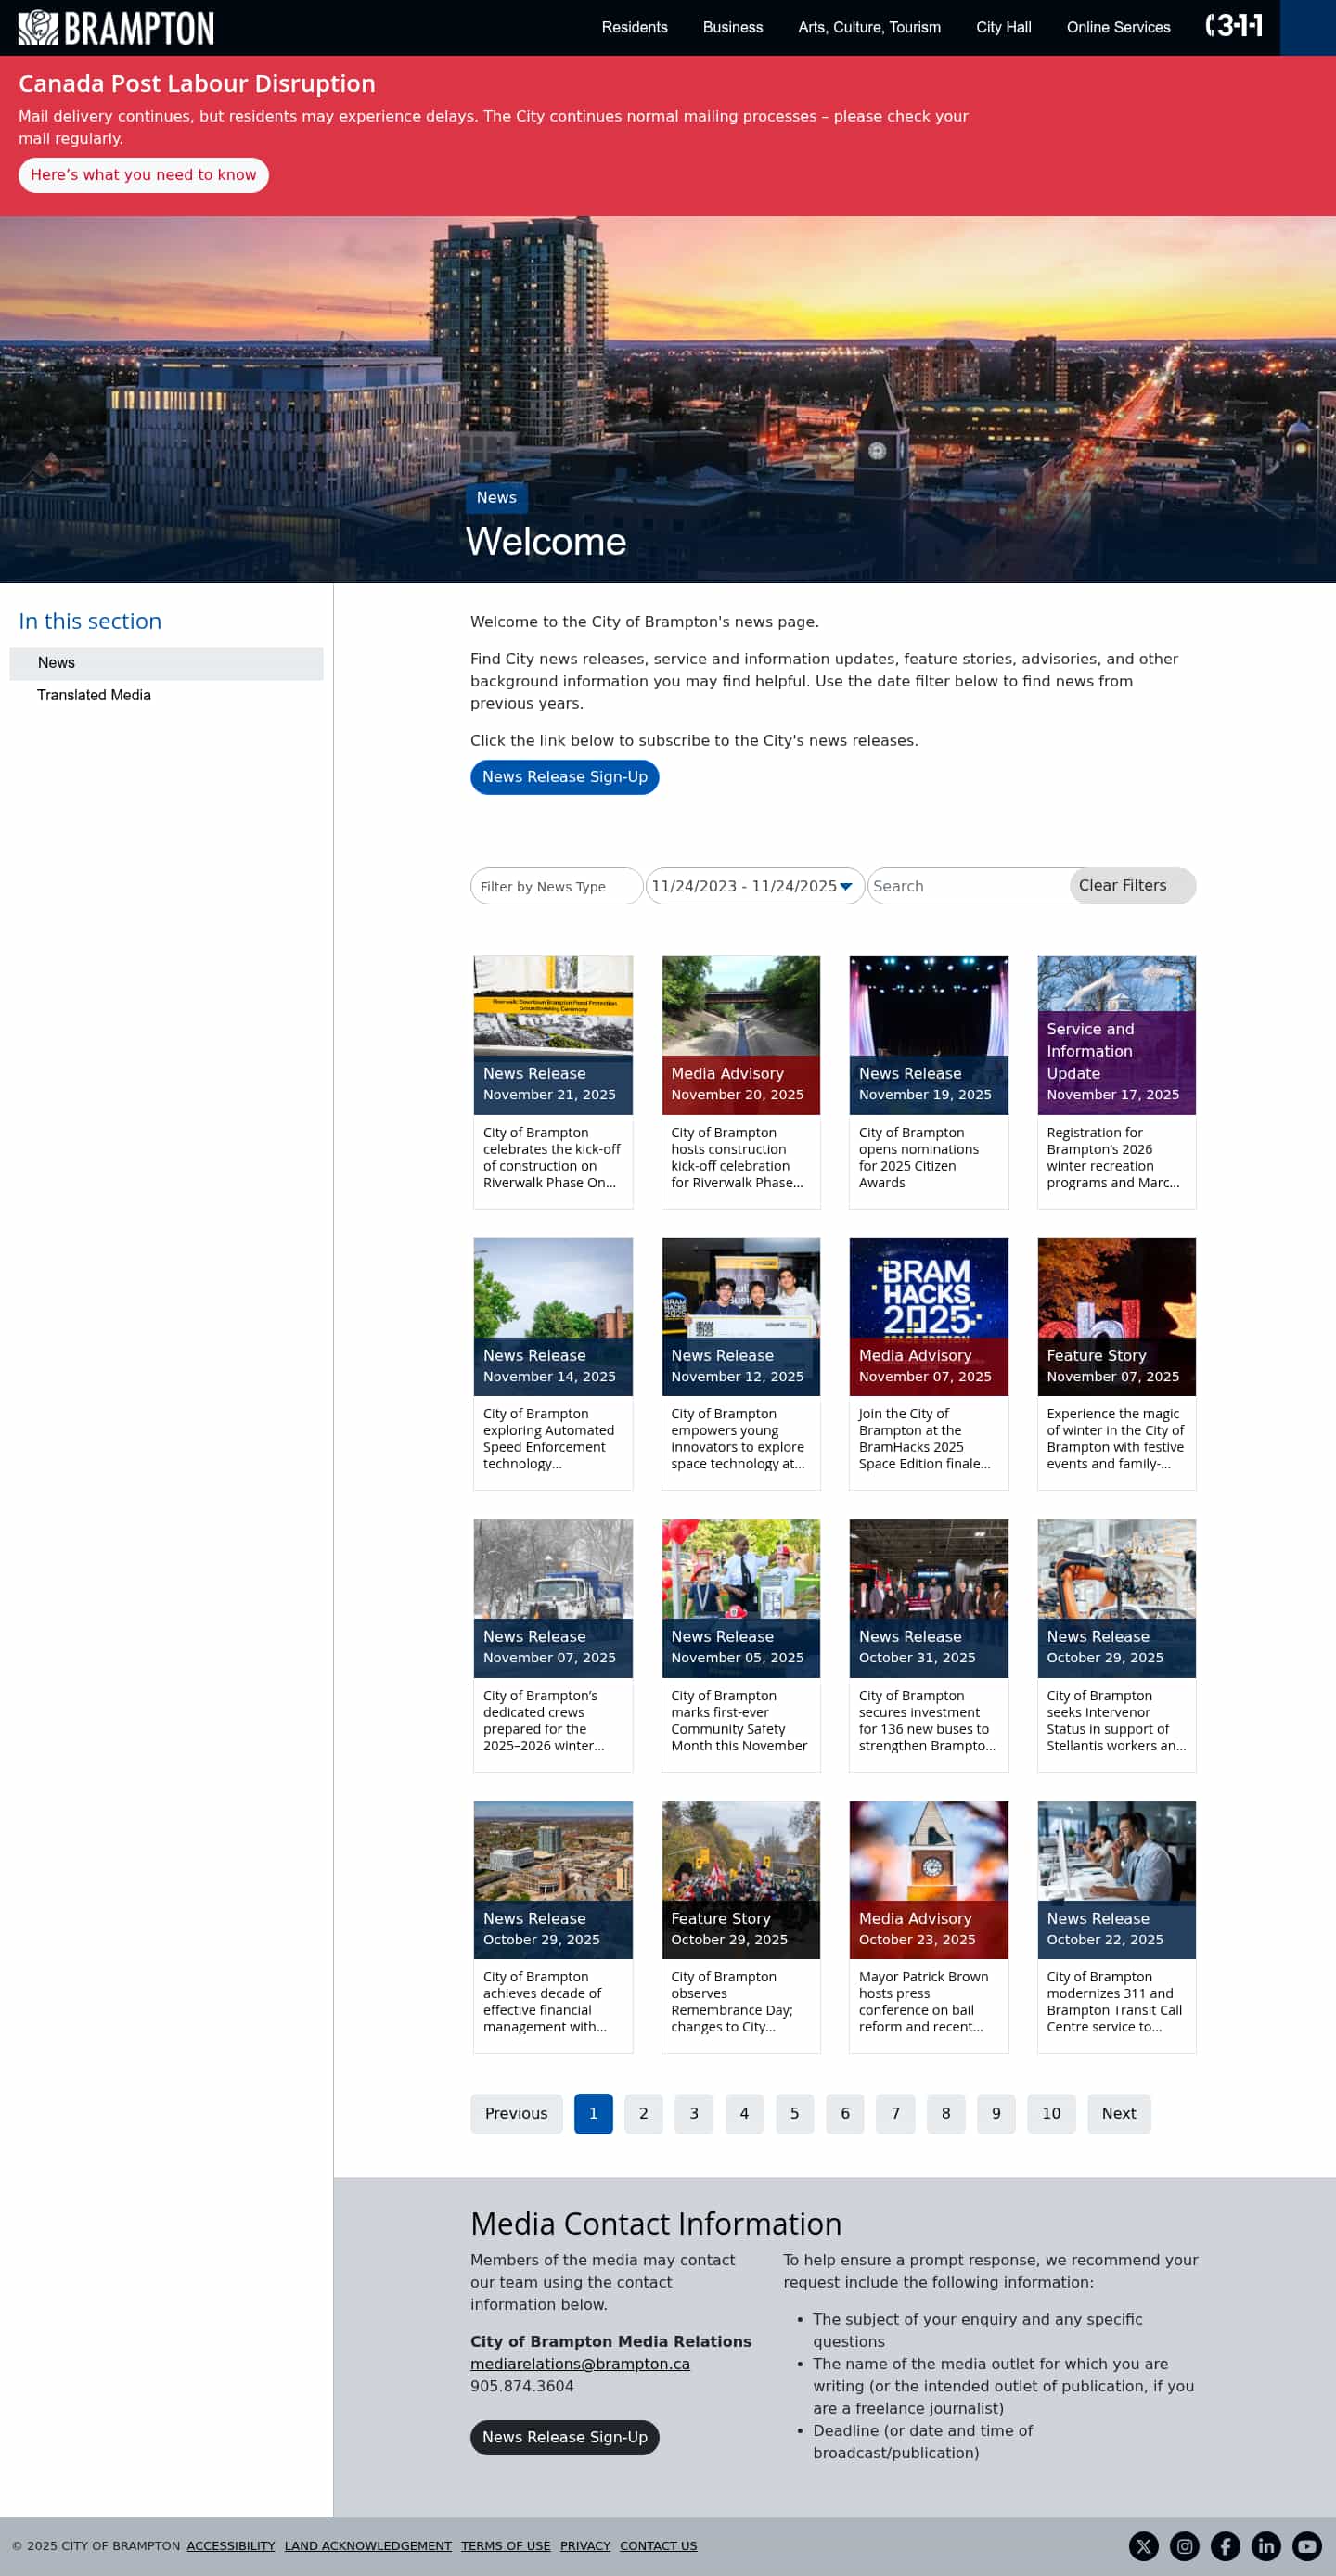Click the blue News Release Sign-Up button
The image size is (1336, 2576).
click(x=564, y=777)
